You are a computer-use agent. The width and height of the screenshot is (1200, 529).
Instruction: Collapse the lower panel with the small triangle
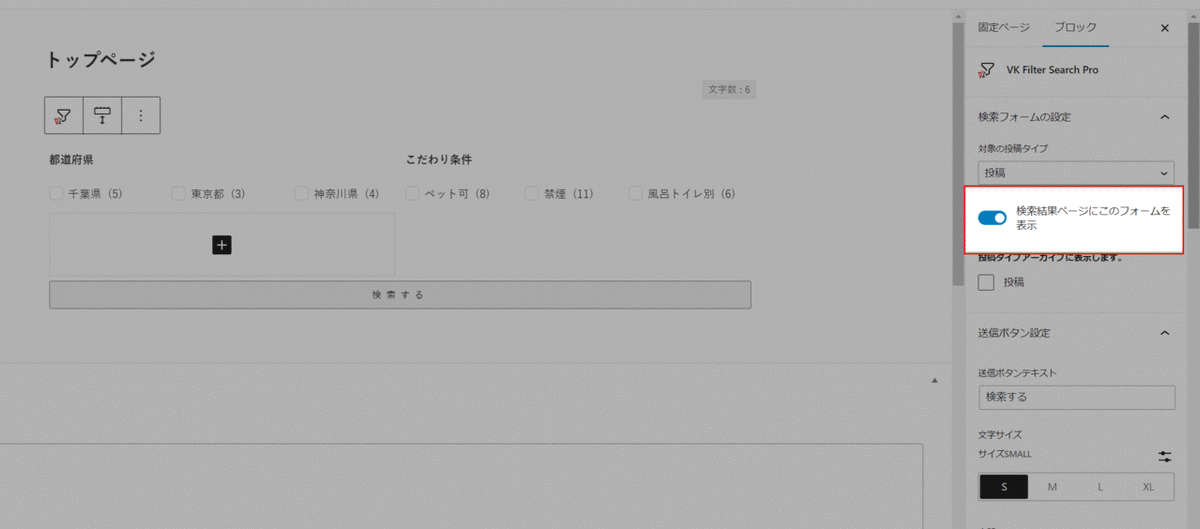point(934,380)
